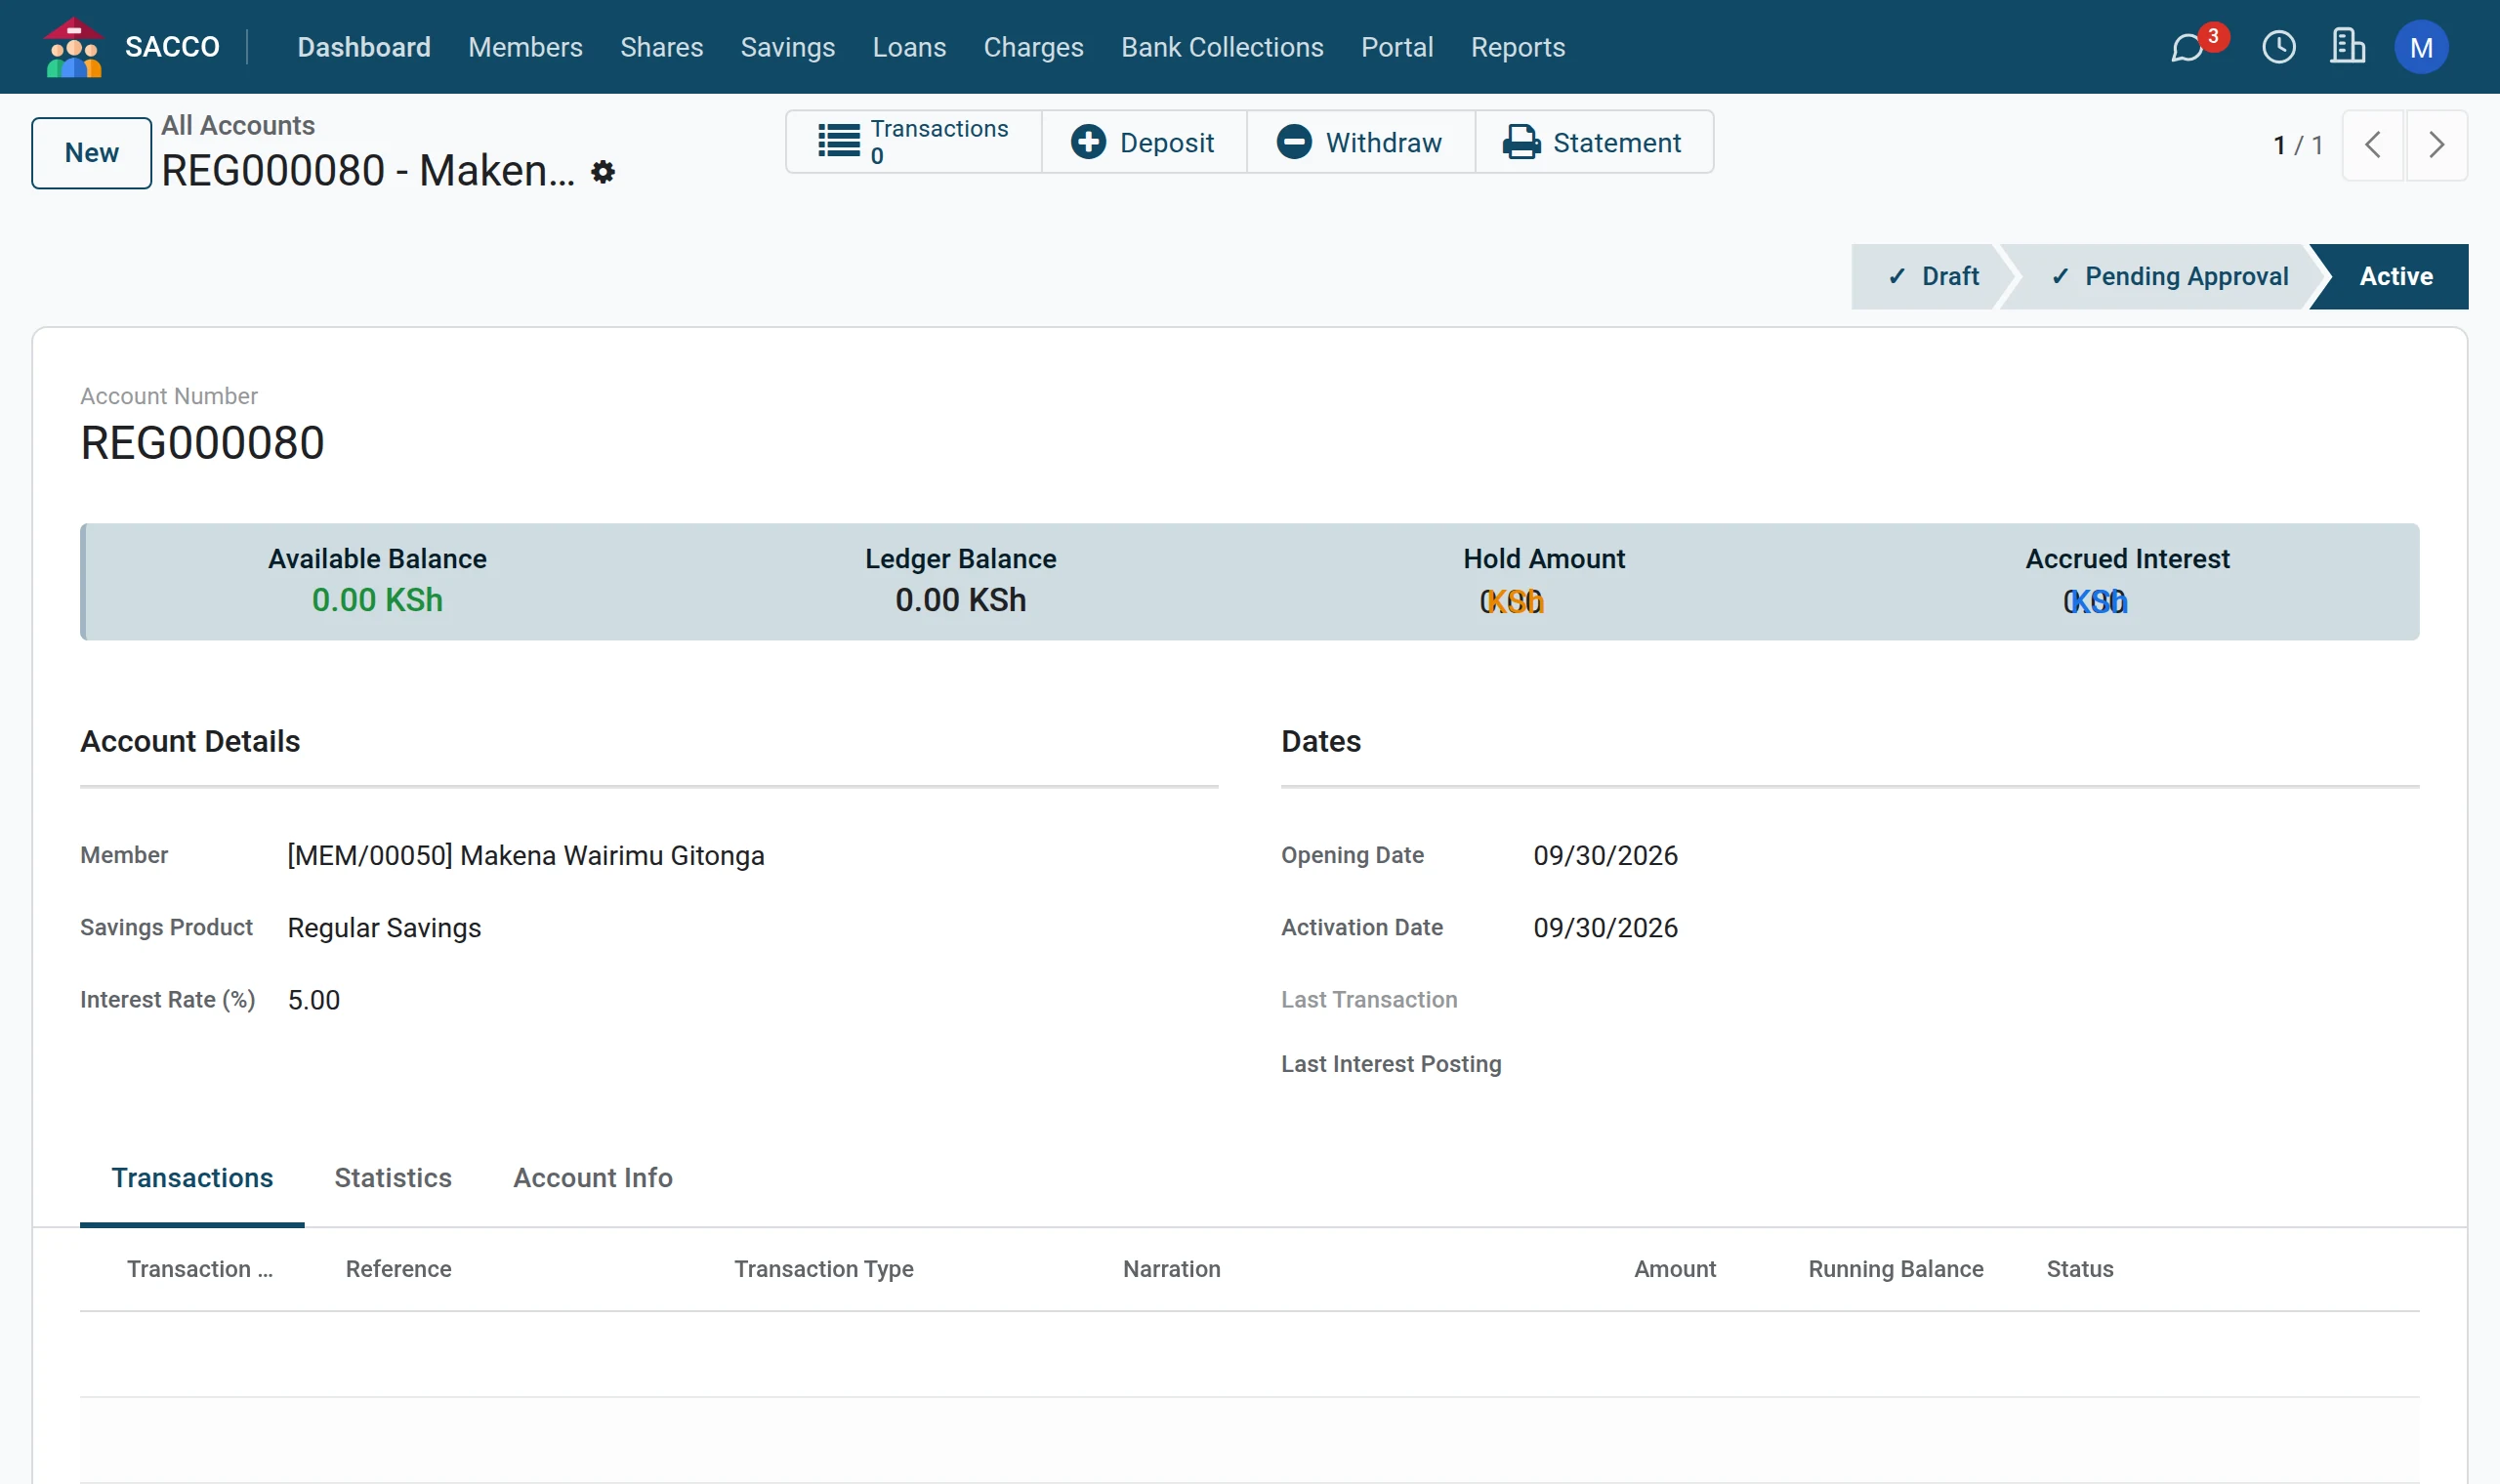Screen dimensions: 2500x1484
Task: Open the Transactions smart button
Action: click(x=914, y=142)
